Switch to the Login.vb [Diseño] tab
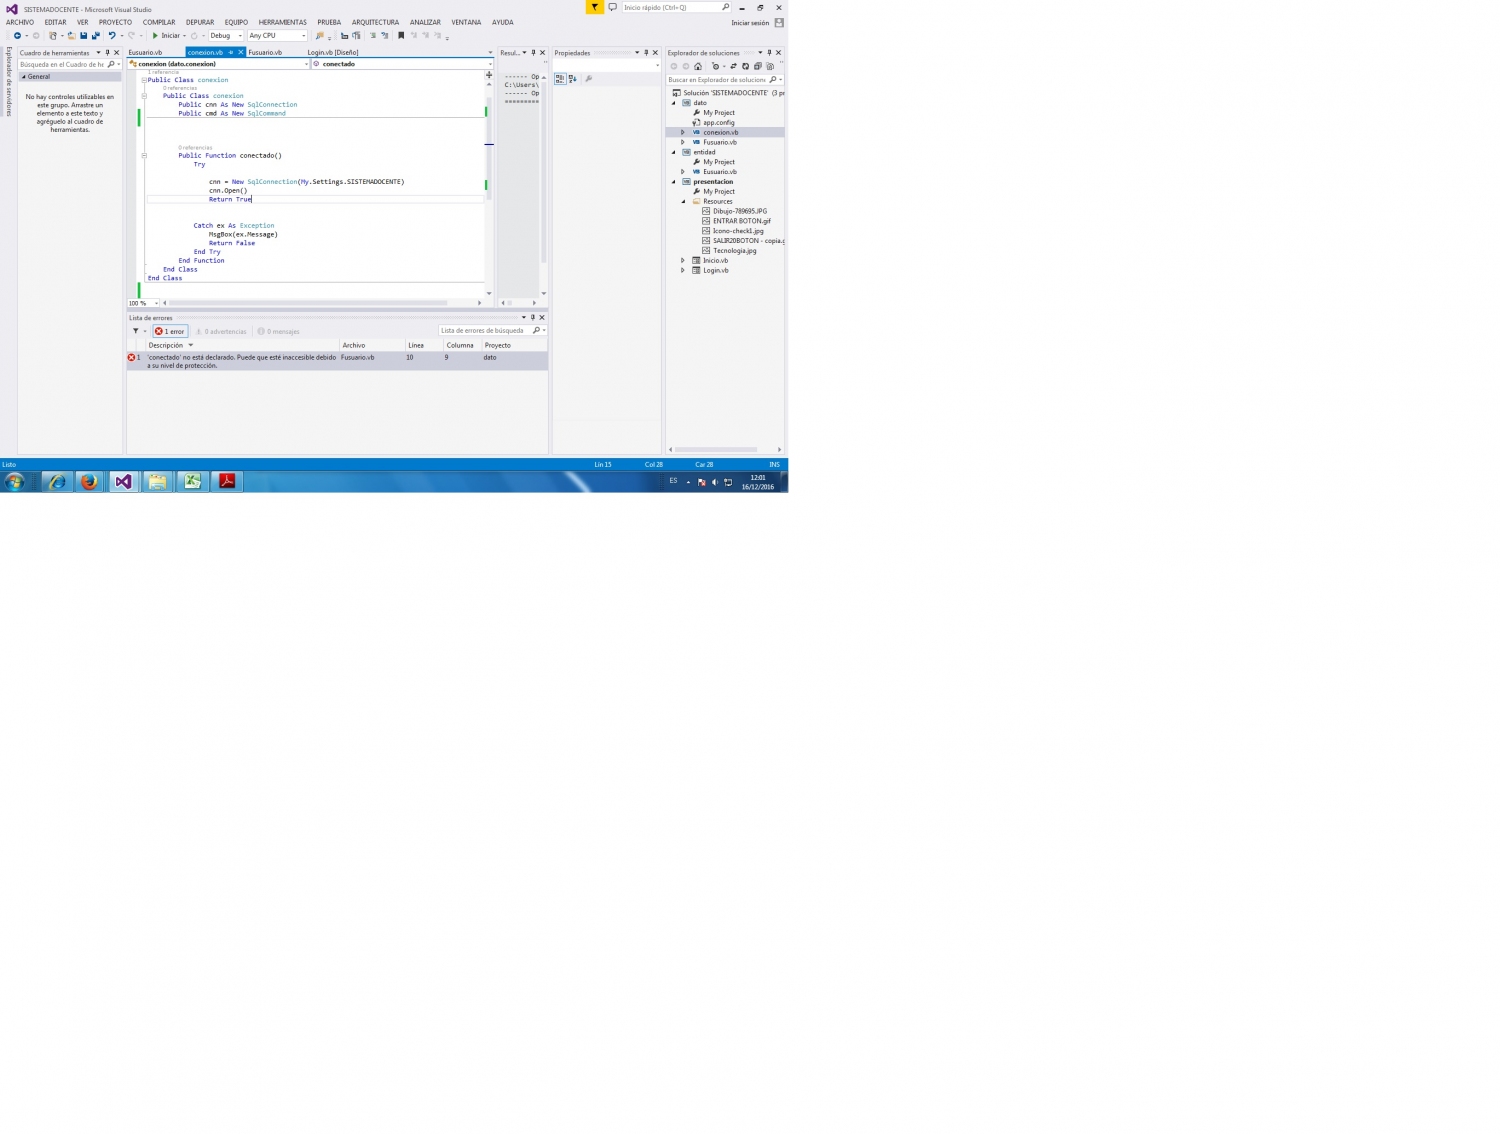 (333, 52)
